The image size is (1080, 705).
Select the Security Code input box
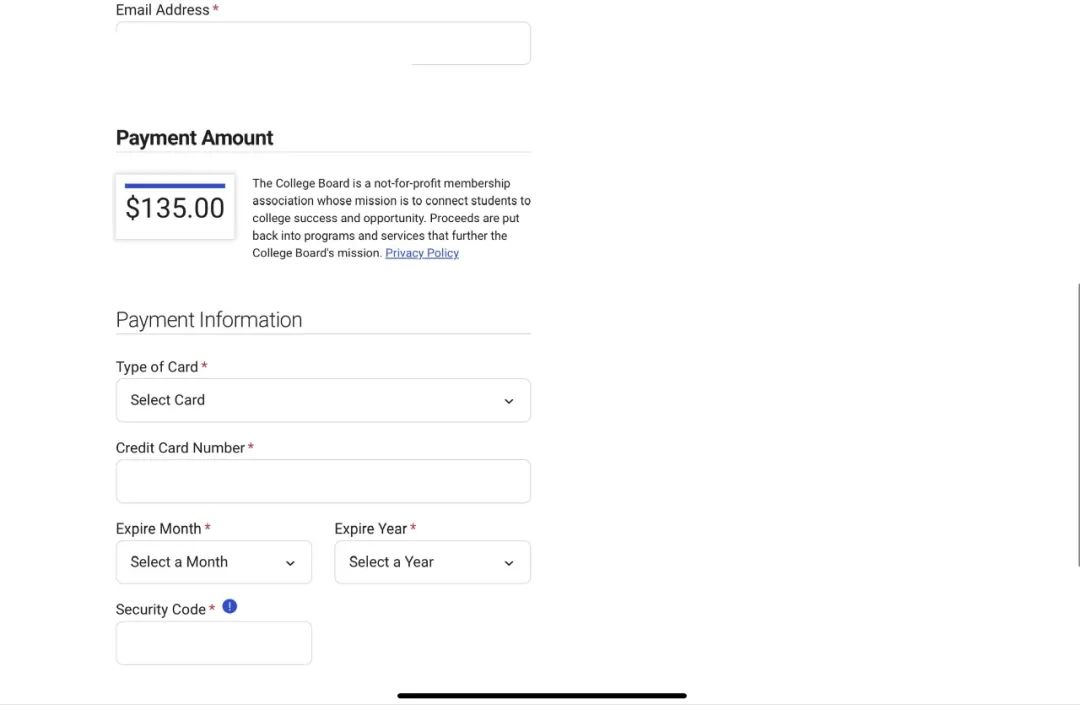point(213,643)
